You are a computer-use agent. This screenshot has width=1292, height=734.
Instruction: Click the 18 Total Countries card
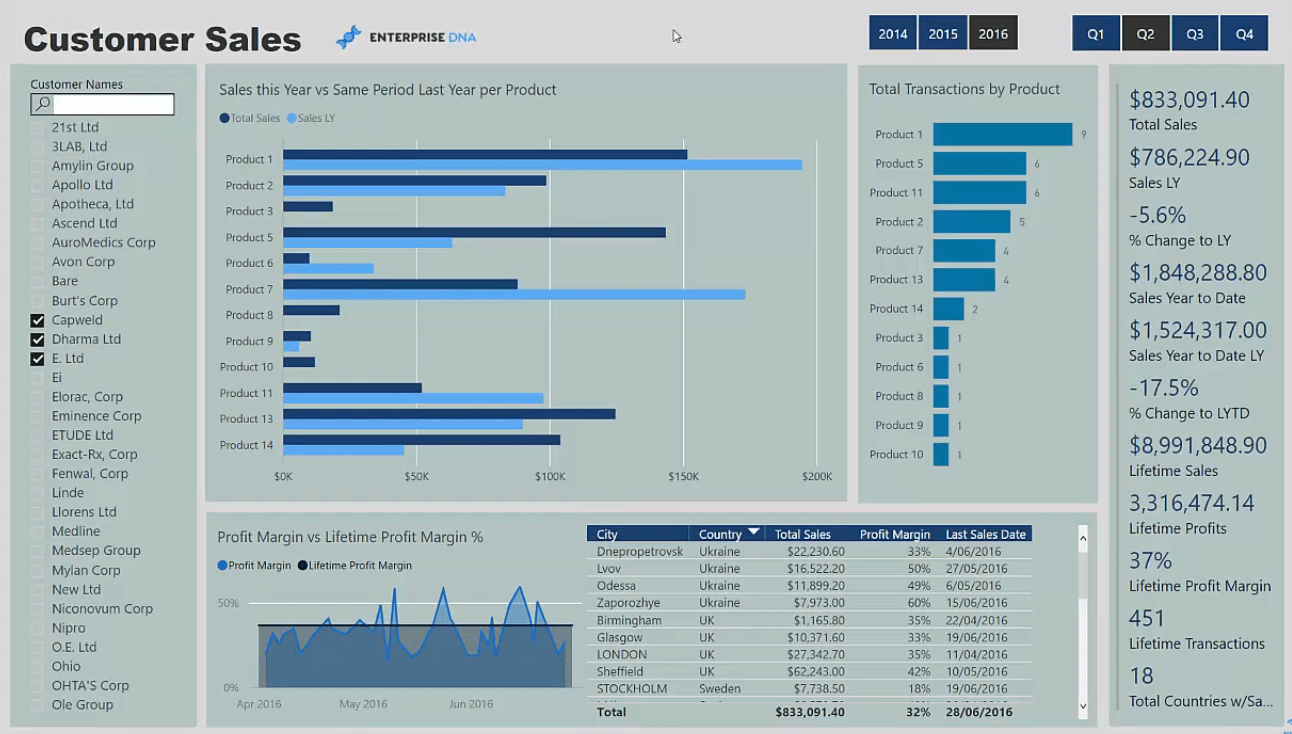[1201, 687]
